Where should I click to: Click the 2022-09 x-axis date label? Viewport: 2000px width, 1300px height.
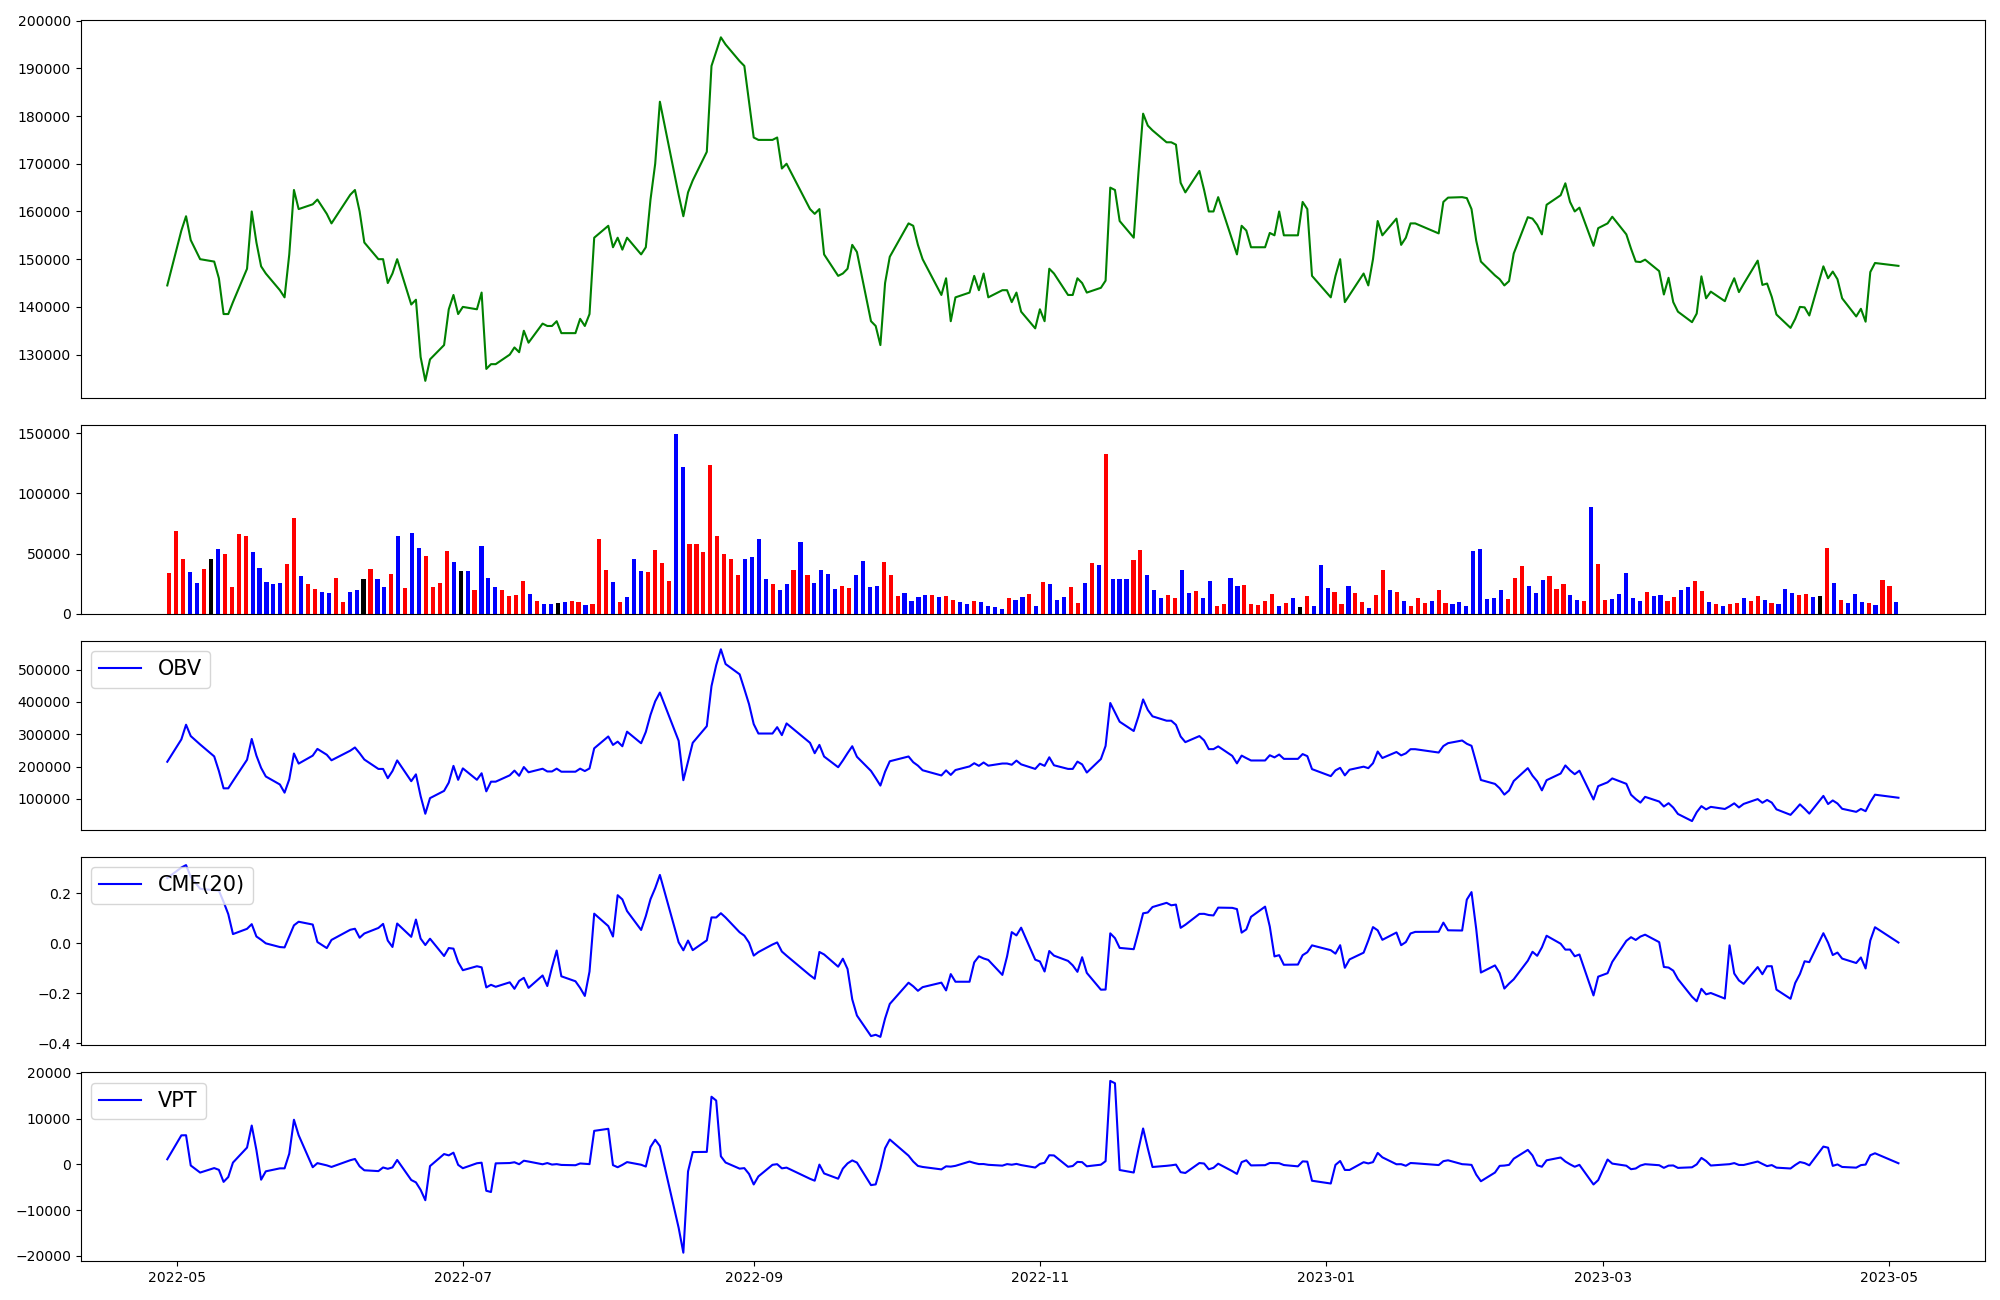(x=753, y=1277)
